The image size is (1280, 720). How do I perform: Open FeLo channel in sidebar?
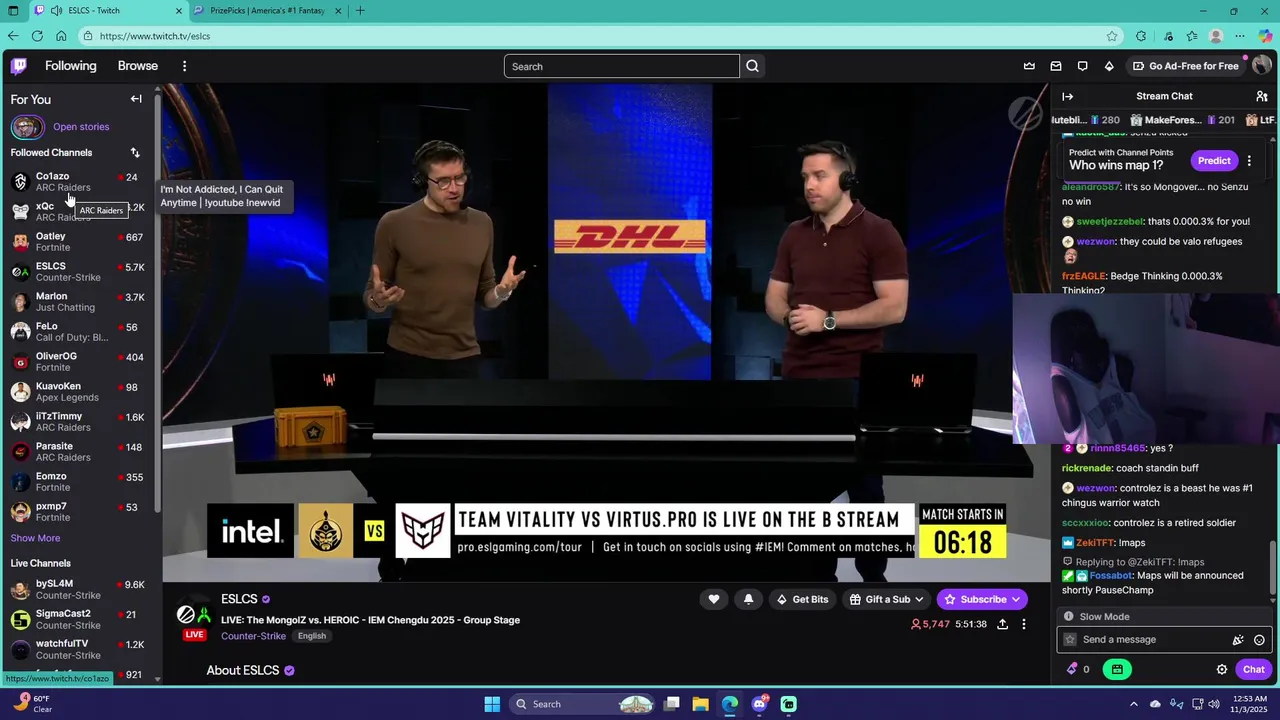tap(78, 332)
